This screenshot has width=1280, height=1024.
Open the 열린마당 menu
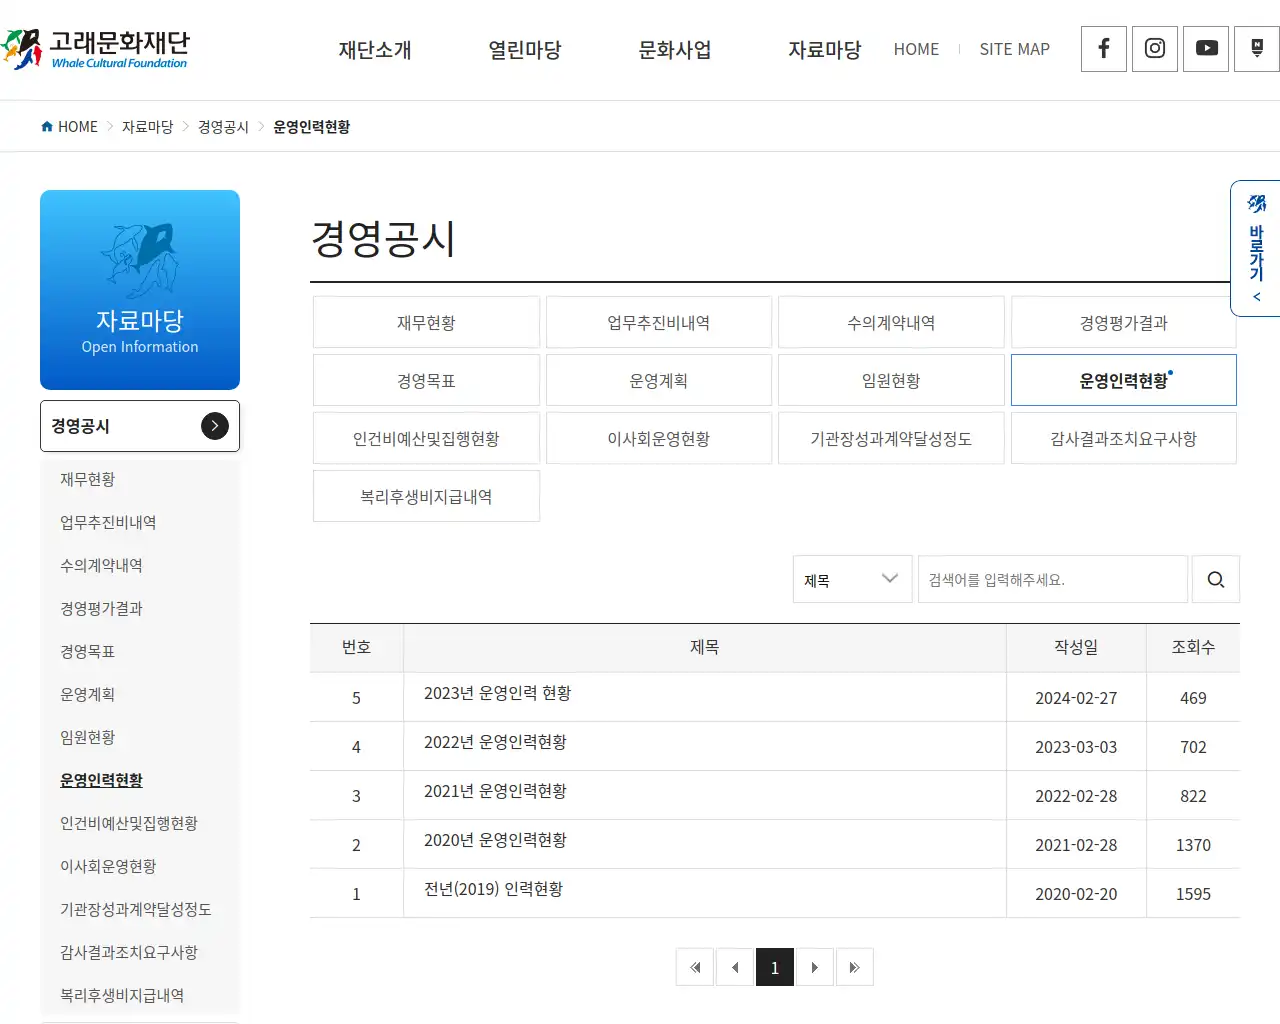coord(524,50)
